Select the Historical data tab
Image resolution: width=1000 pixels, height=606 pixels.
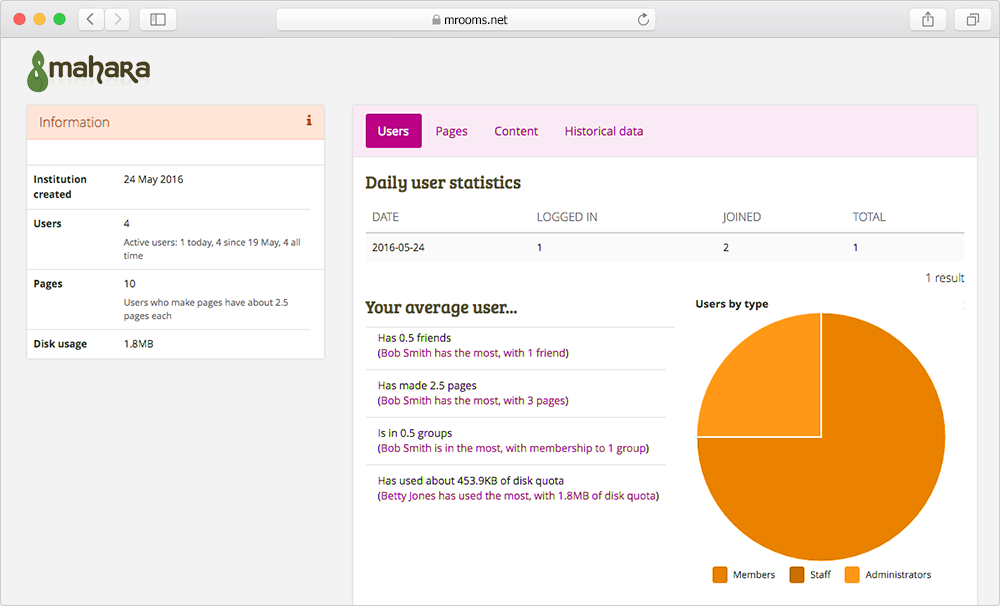pos(603,131)
